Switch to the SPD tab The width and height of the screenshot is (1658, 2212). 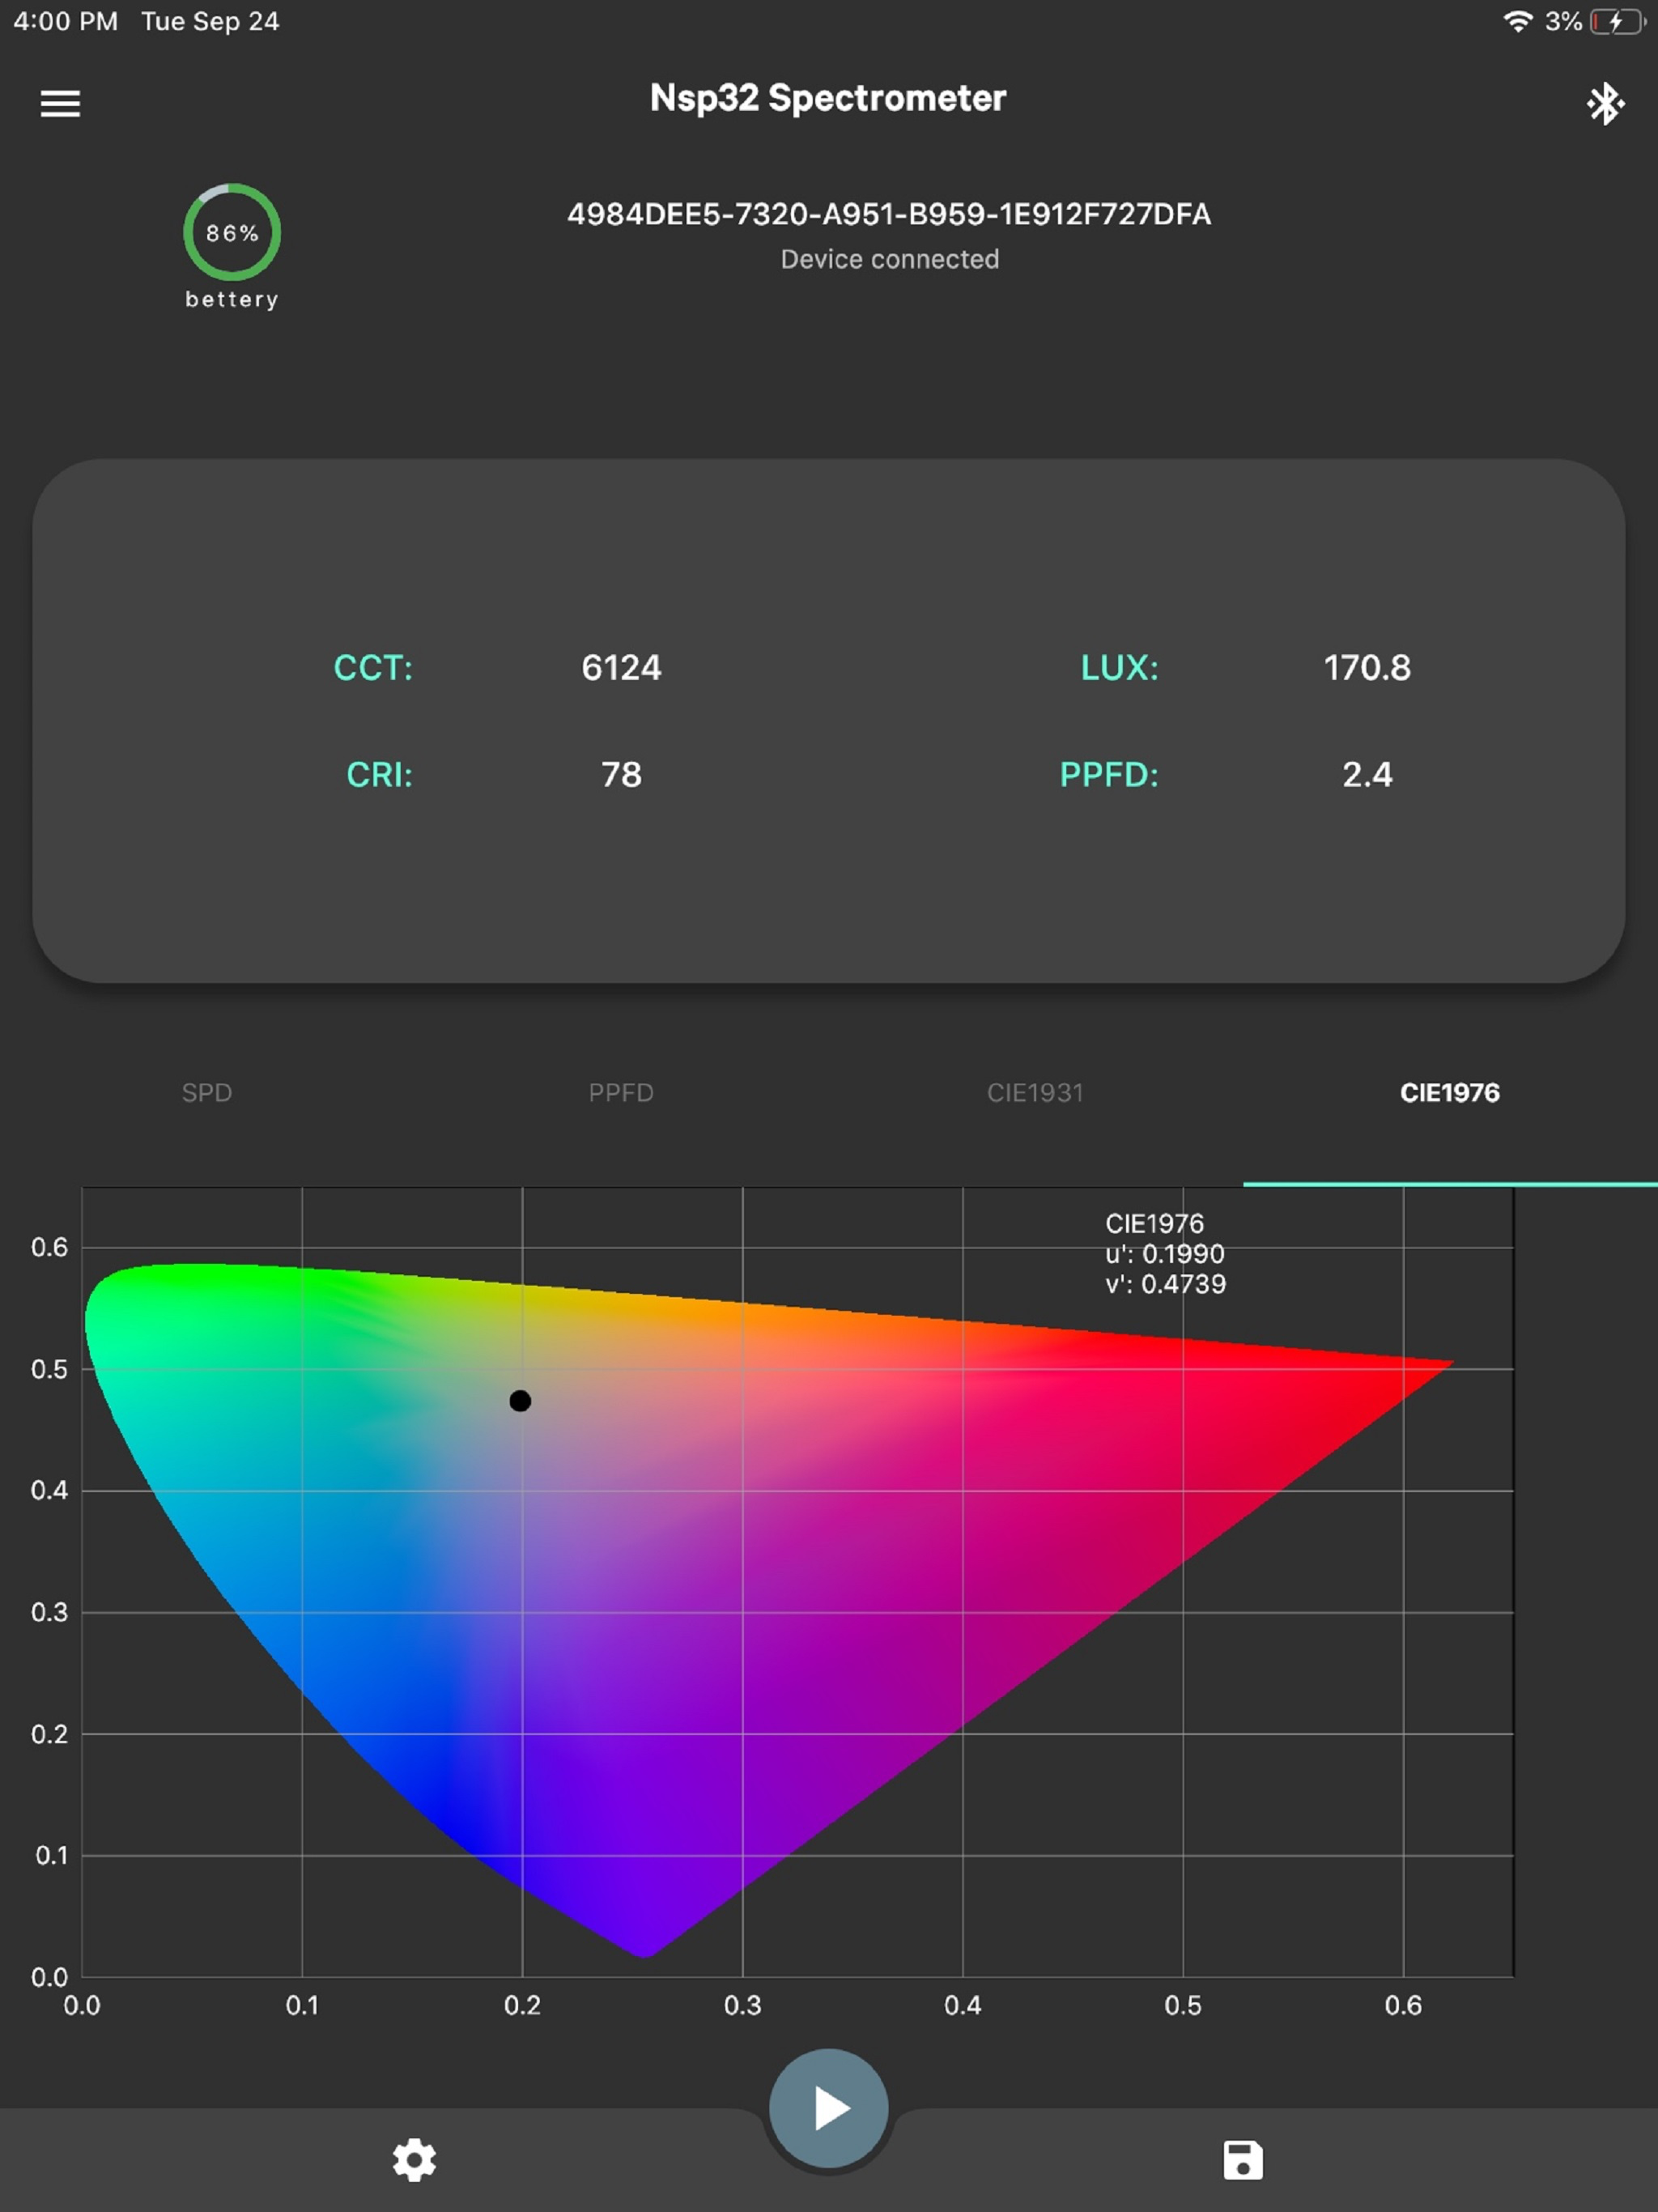click(207, 1092)
